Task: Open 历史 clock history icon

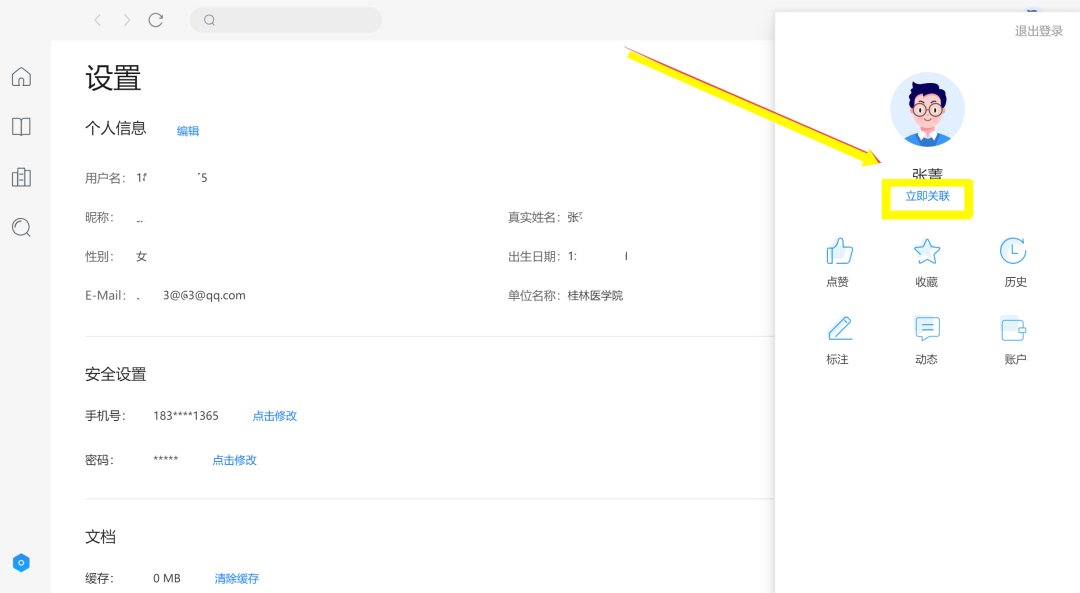Action: 1014,251
